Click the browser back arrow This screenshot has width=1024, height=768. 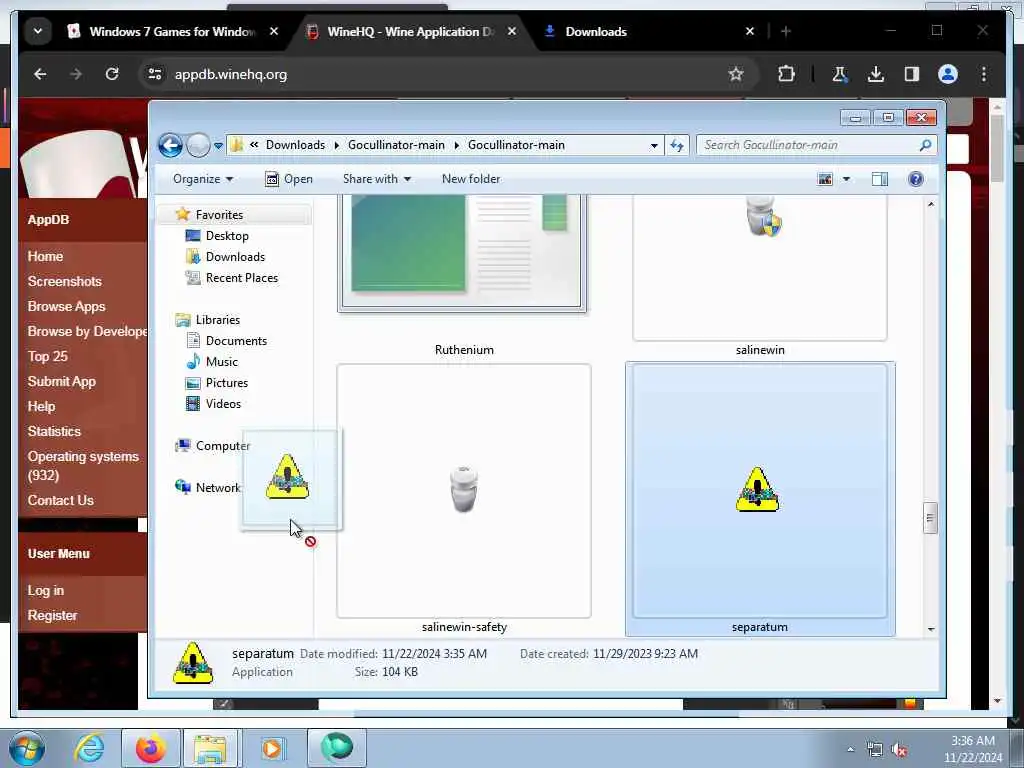[x=40, y=74]
